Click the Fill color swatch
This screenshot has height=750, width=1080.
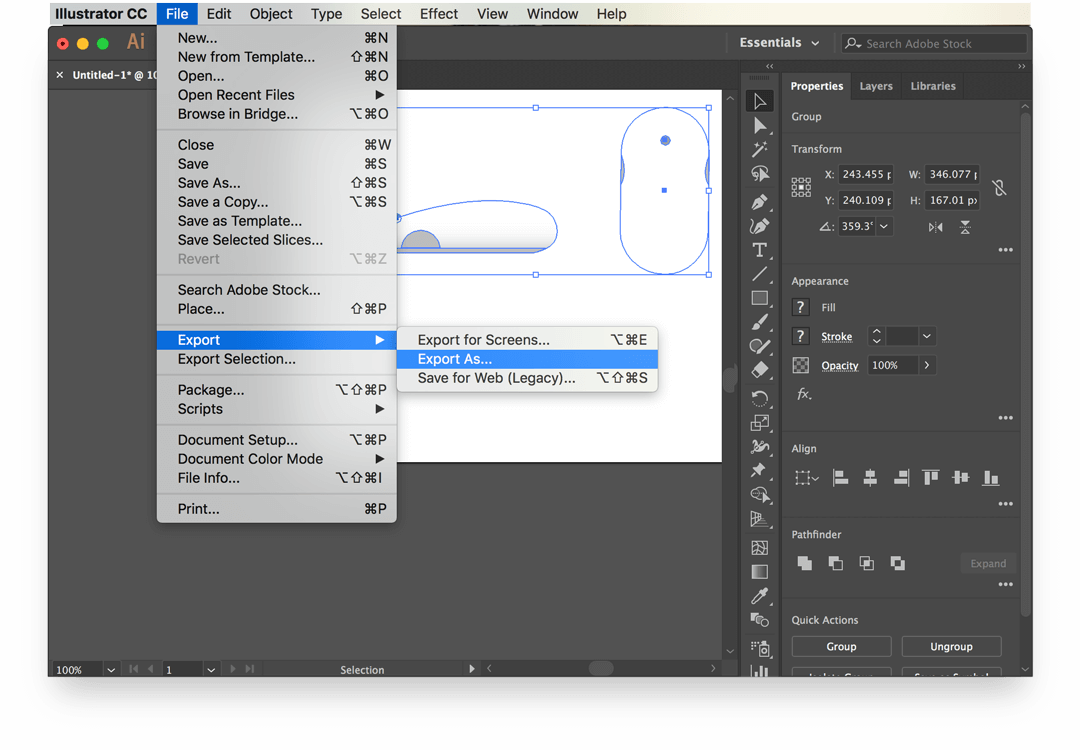point(800,307)
